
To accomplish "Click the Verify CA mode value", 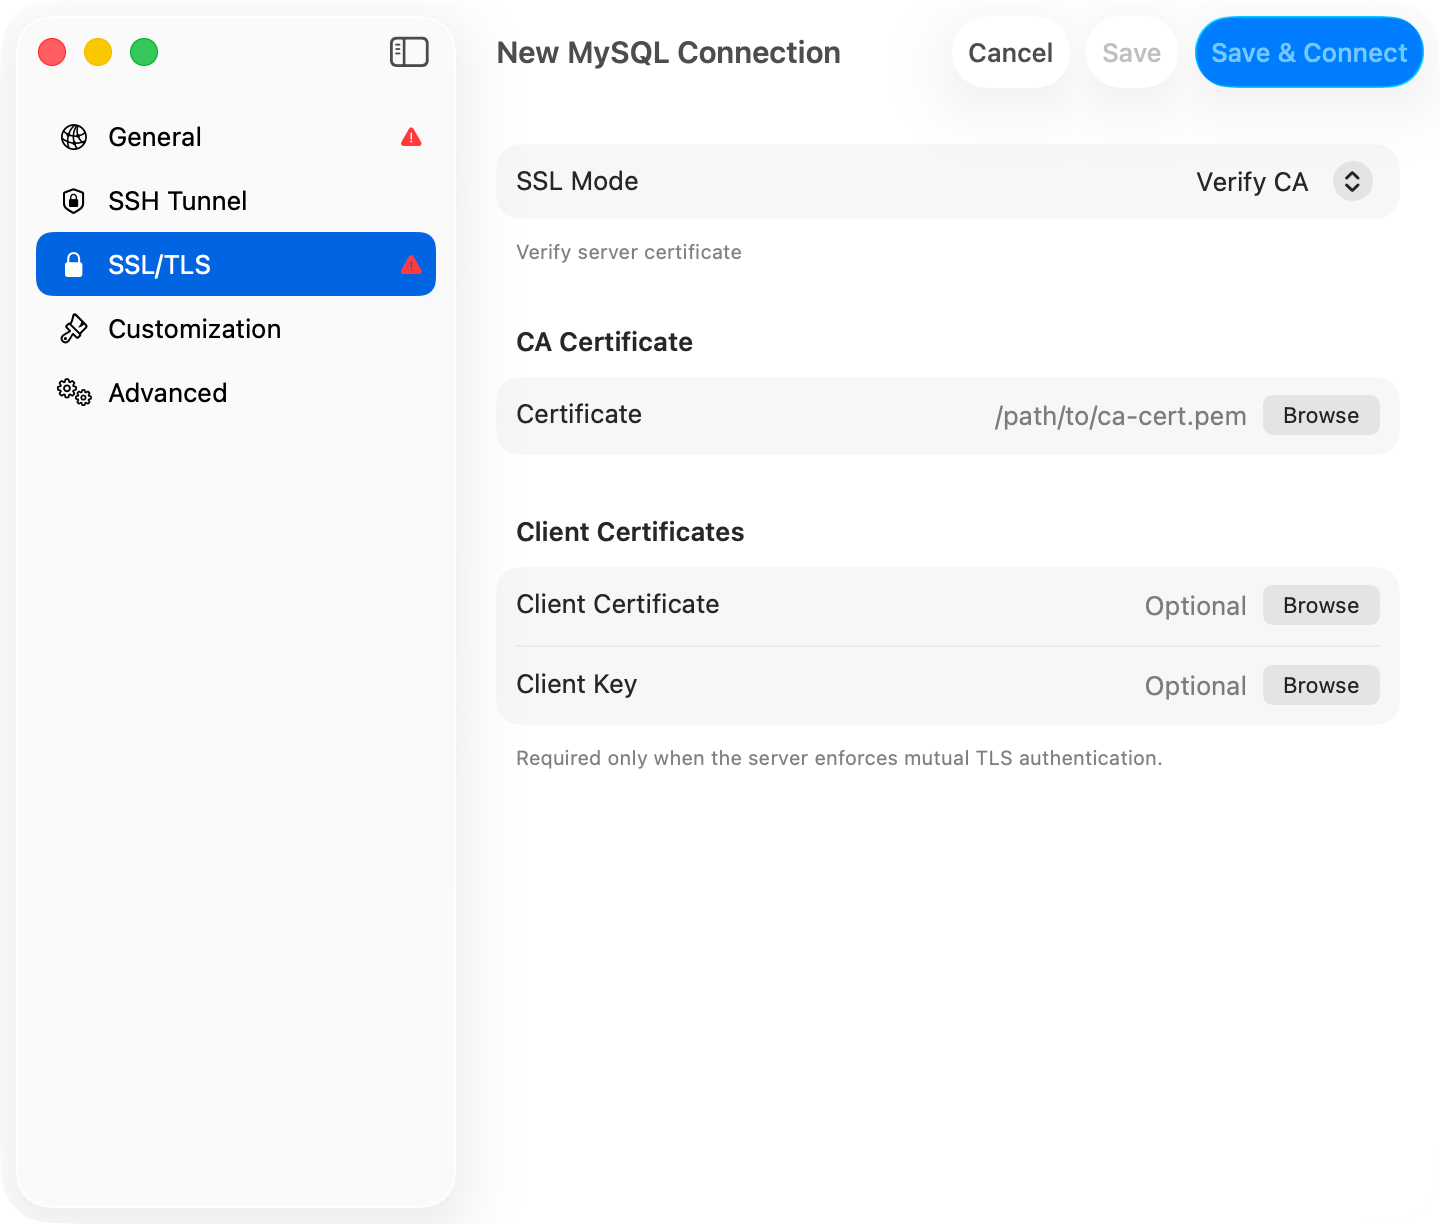I will point(1252,182).
